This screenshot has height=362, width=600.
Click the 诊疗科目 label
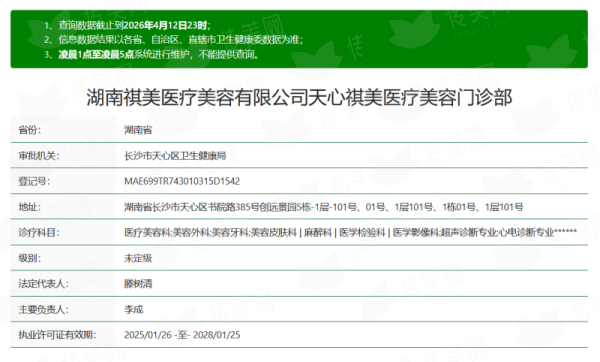click(39, 232)
